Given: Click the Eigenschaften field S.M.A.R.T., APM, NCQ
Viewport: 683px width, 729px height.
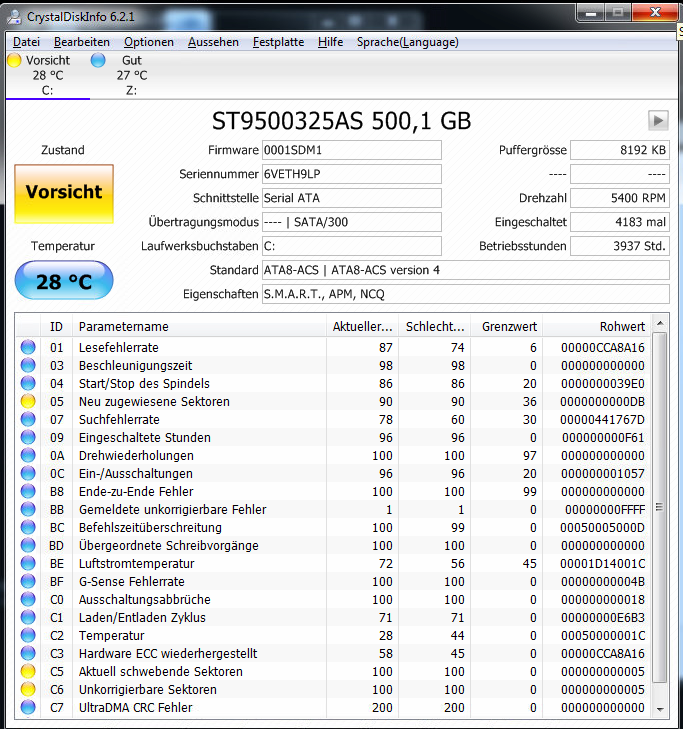Looking at the screenshot, I should pos(465,294).
